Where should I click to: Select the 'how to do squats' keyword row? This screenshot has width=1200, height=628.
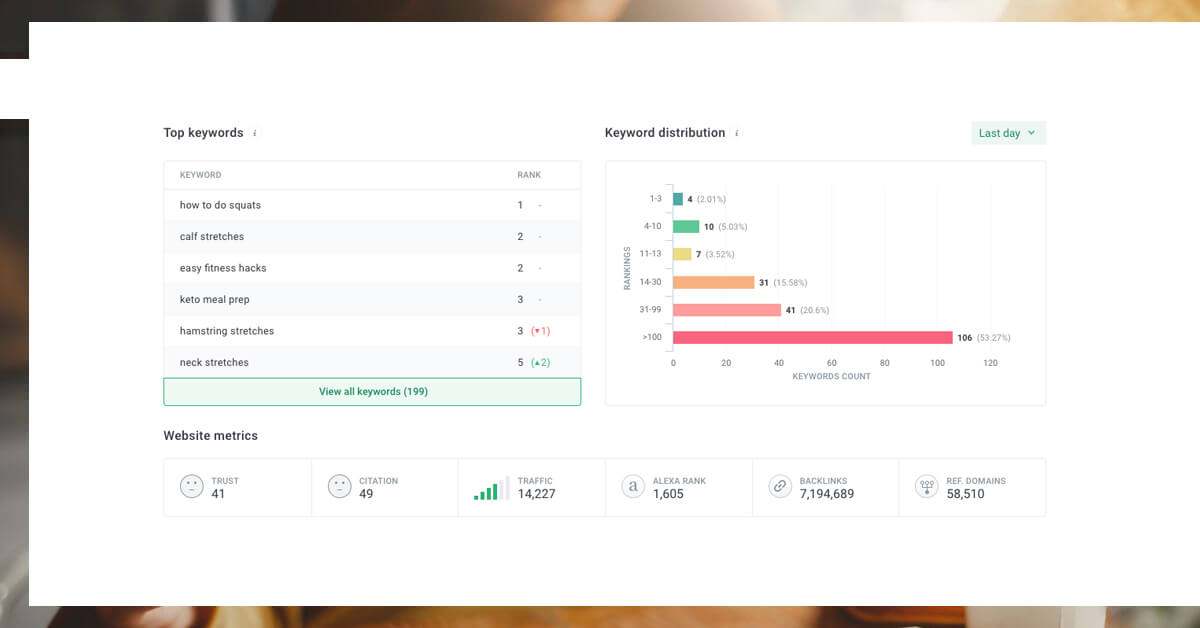click(x=372, y=205)
